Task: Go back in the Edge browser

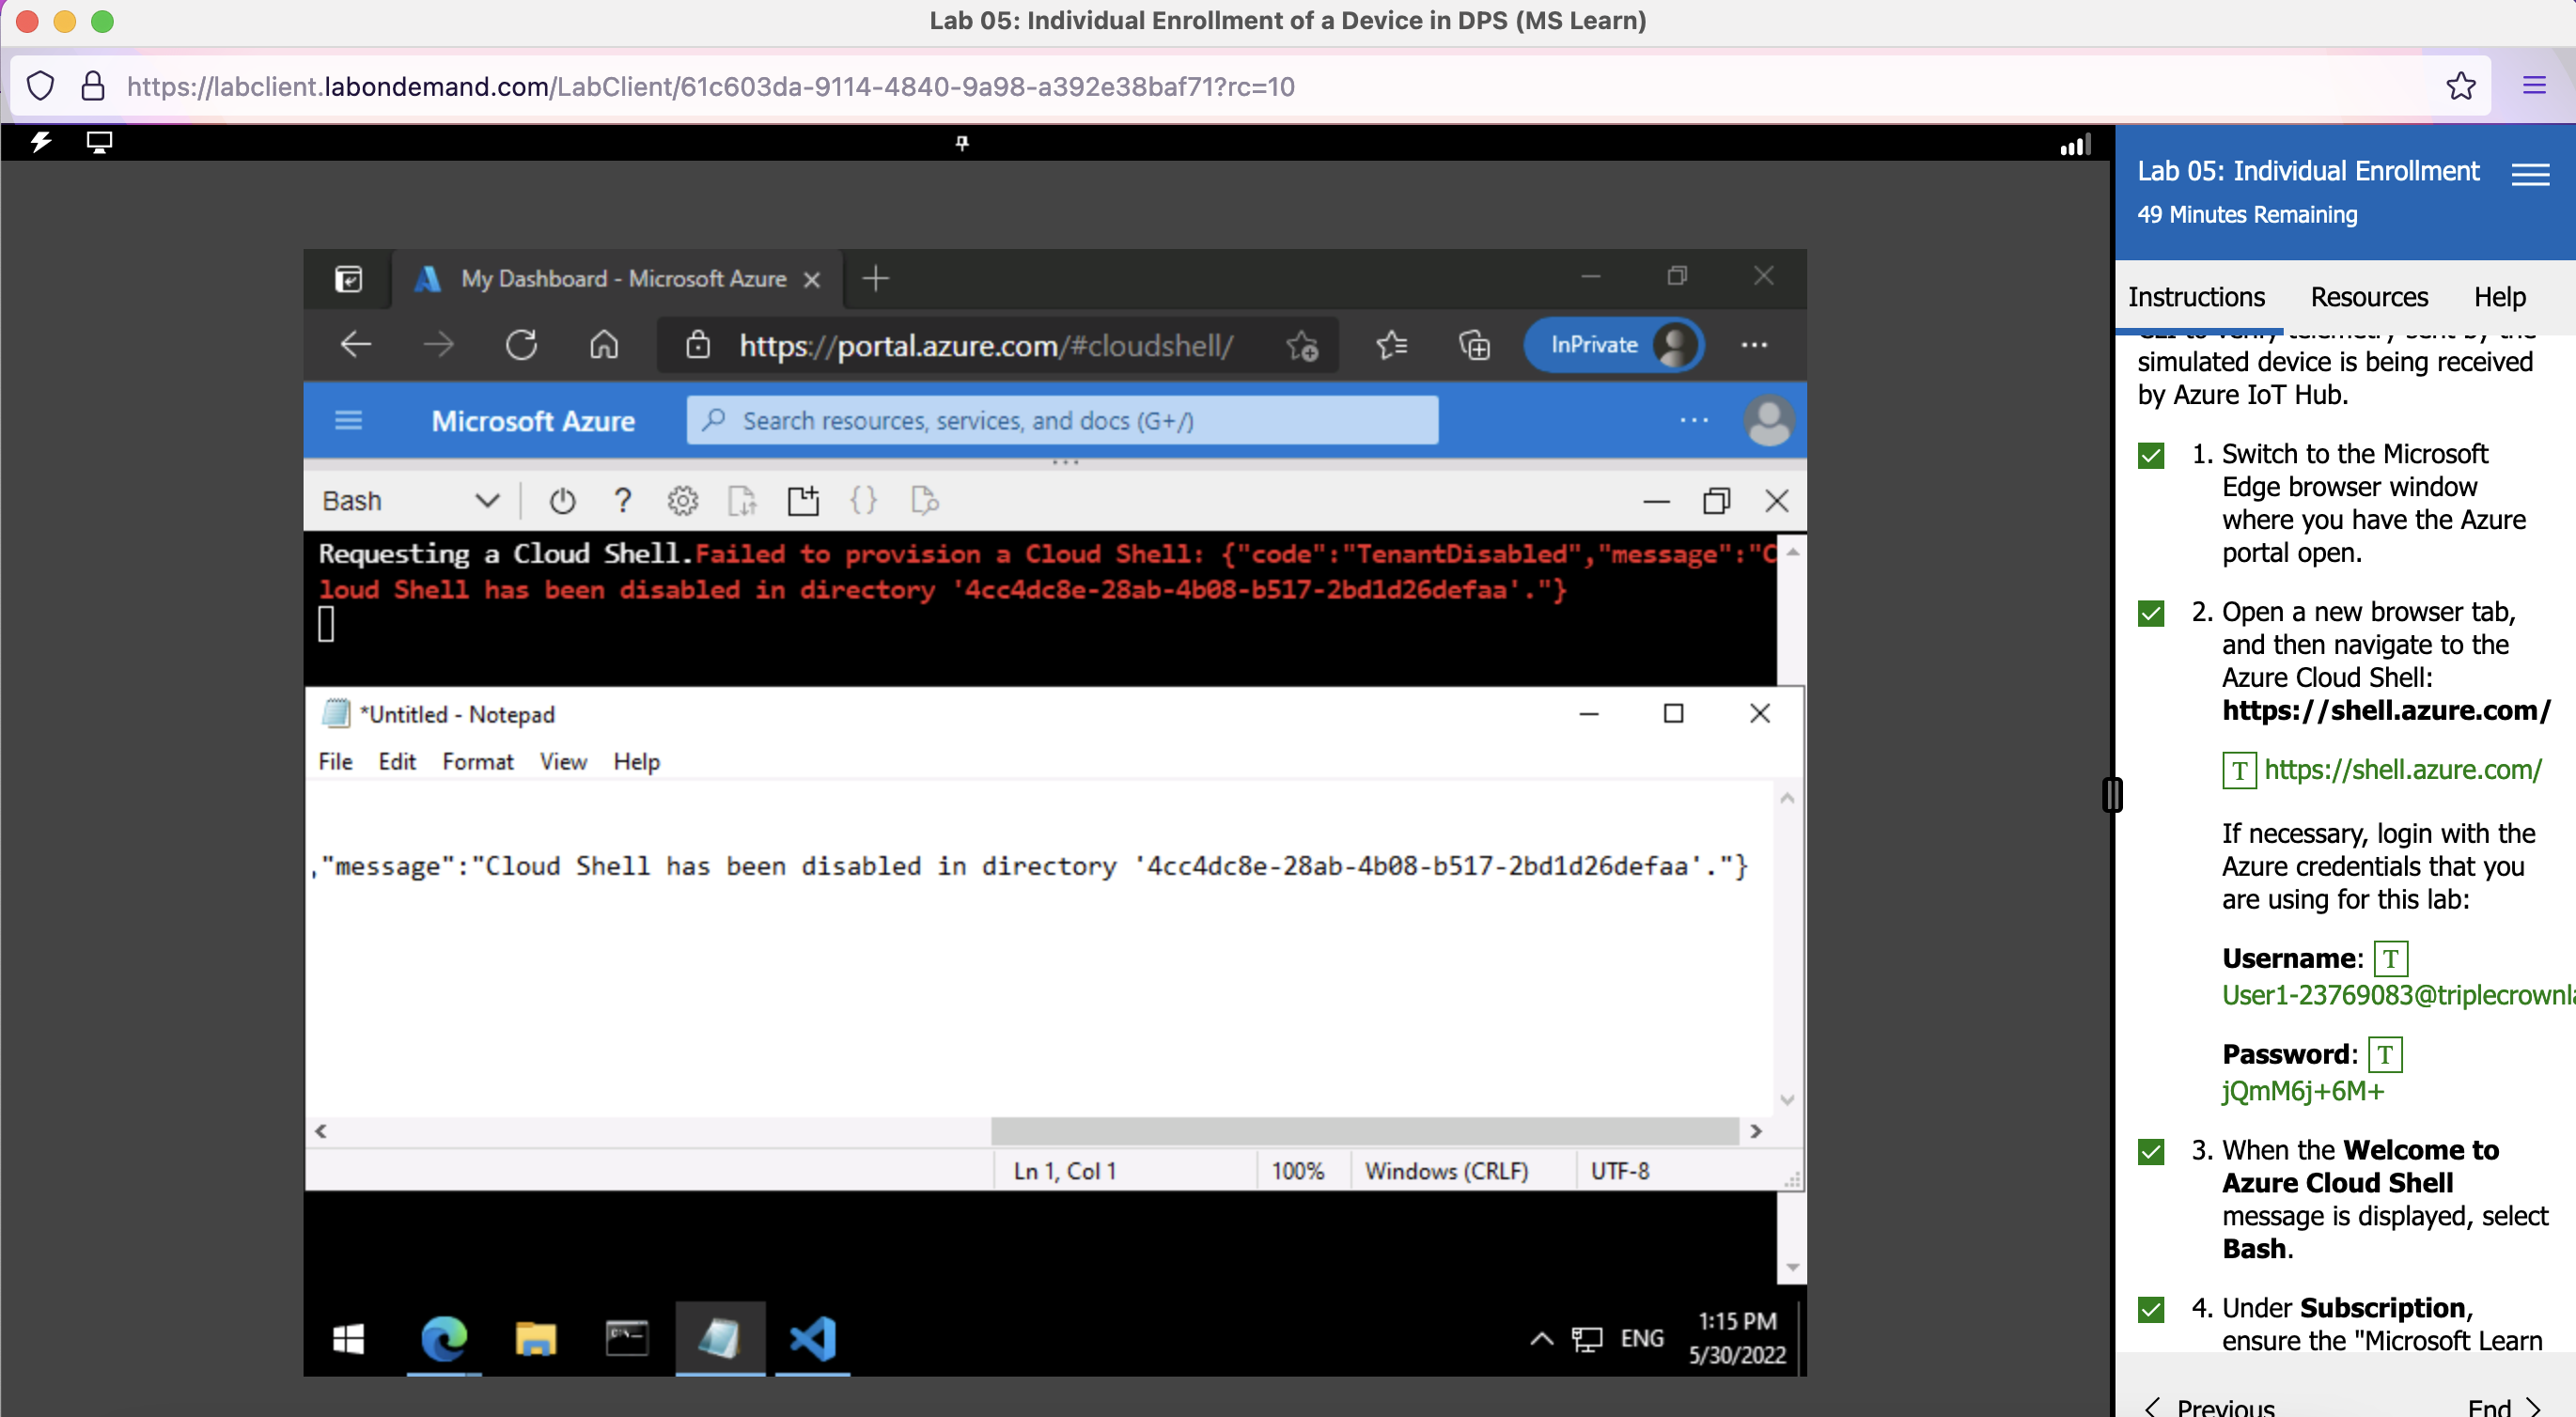Action: coord(356,345)
